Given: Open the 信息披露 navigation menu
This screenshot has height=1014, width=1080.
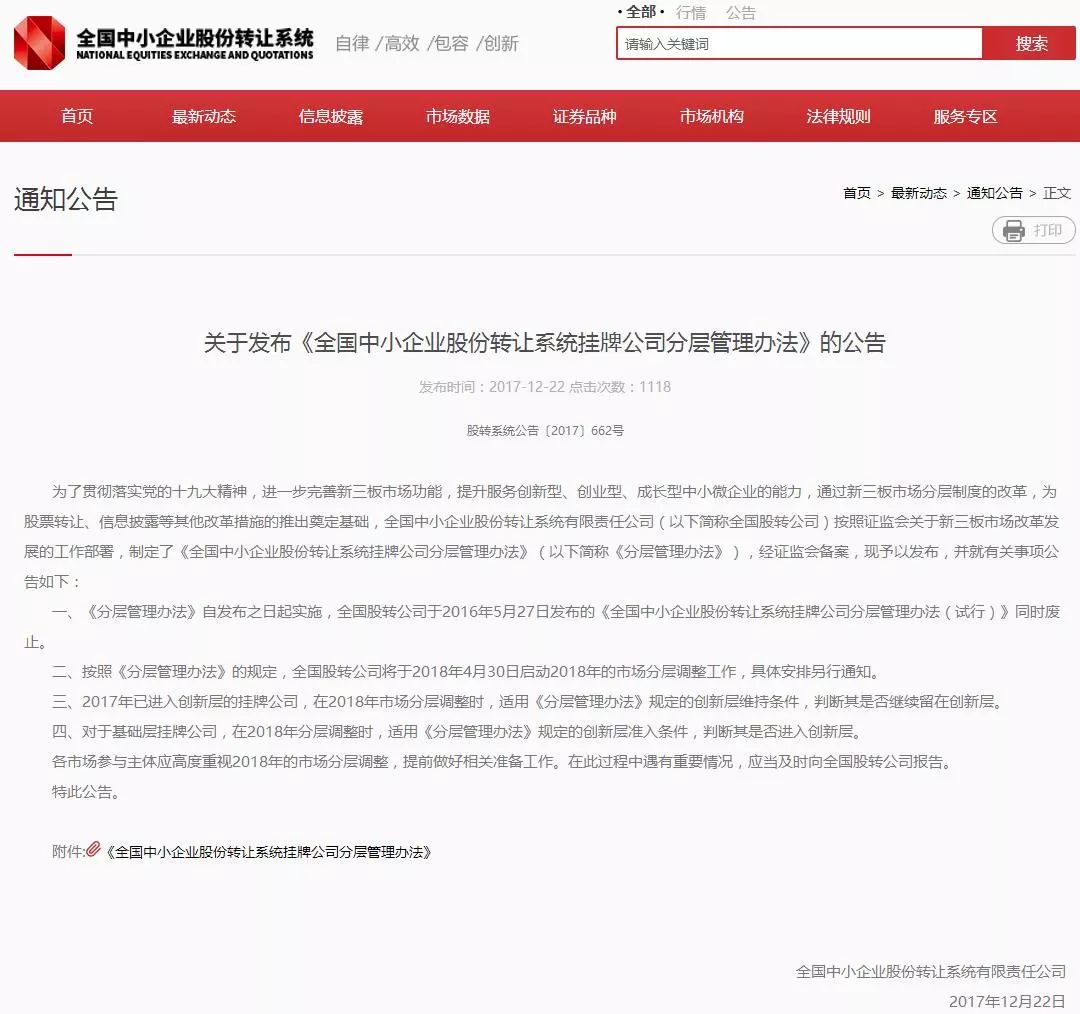Looking at the screenshot, I should click(x=331, y=116).
